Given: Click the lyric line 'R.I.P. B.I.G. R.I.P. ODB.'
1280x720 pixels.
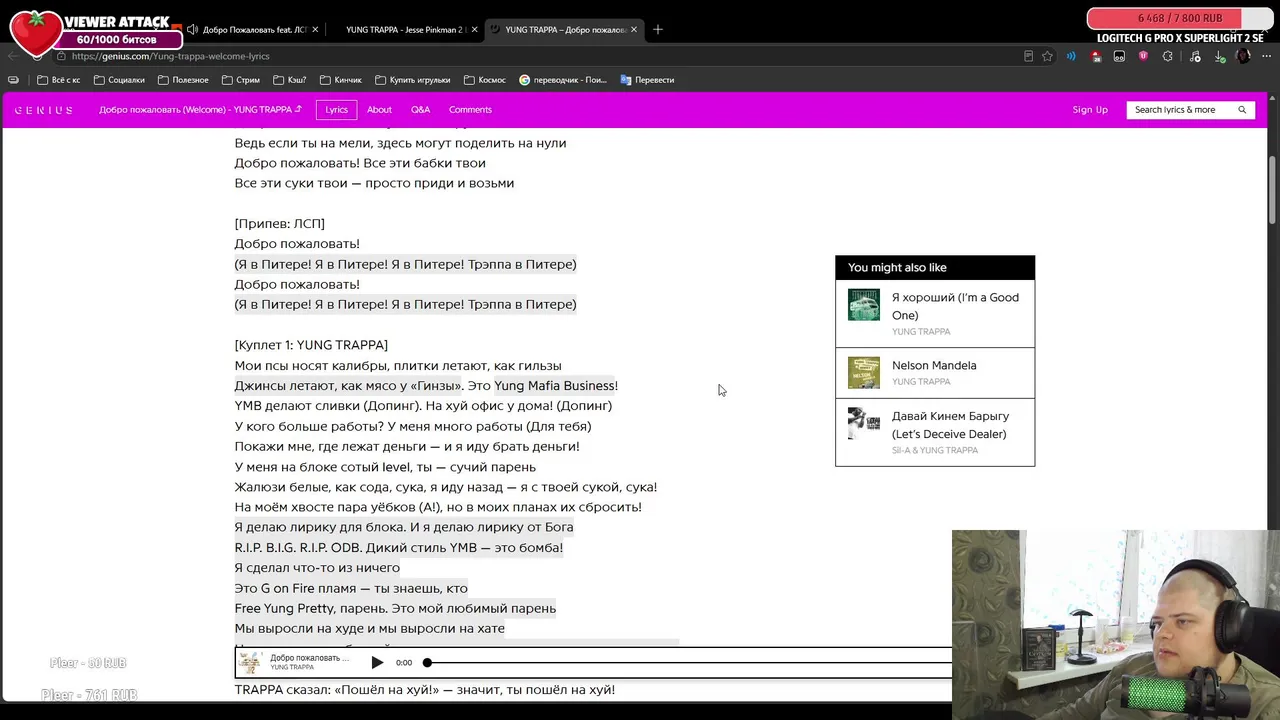Looking at the screenshot, I should tap(298, 548).
